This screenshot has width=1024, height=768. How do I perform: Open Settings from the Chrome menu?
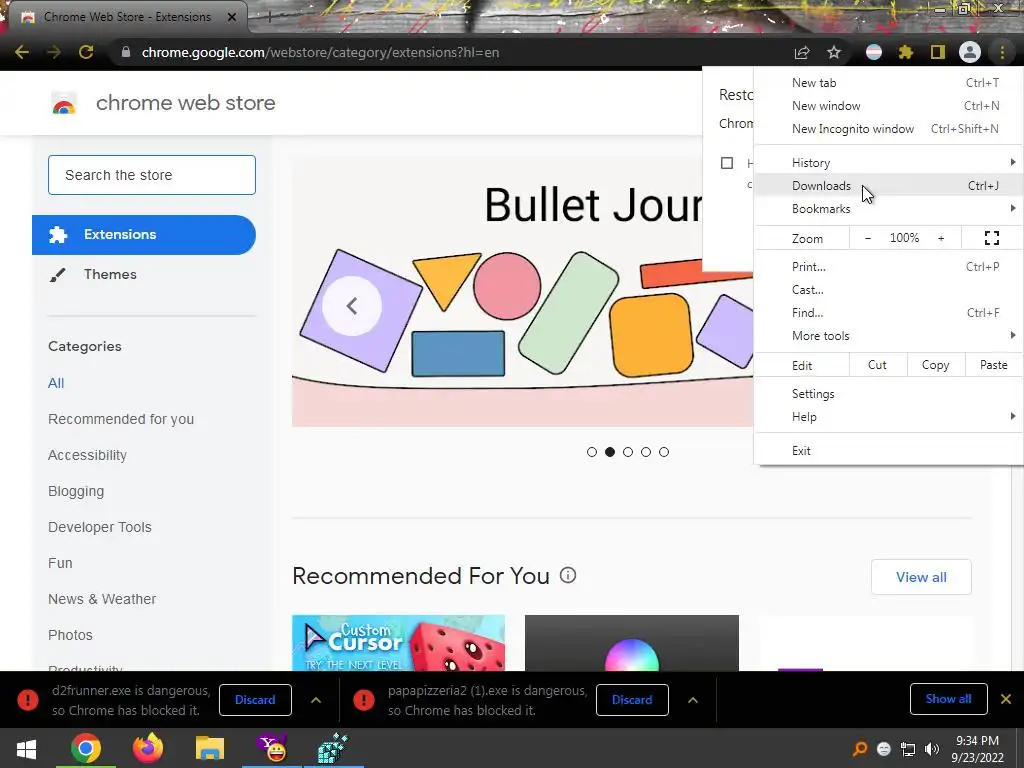[x=889, y=394]
